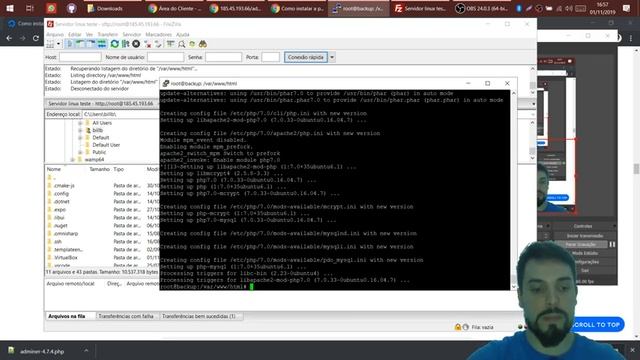
Task: Select the .VirtualBox folder row
Action: pos(102,258)
